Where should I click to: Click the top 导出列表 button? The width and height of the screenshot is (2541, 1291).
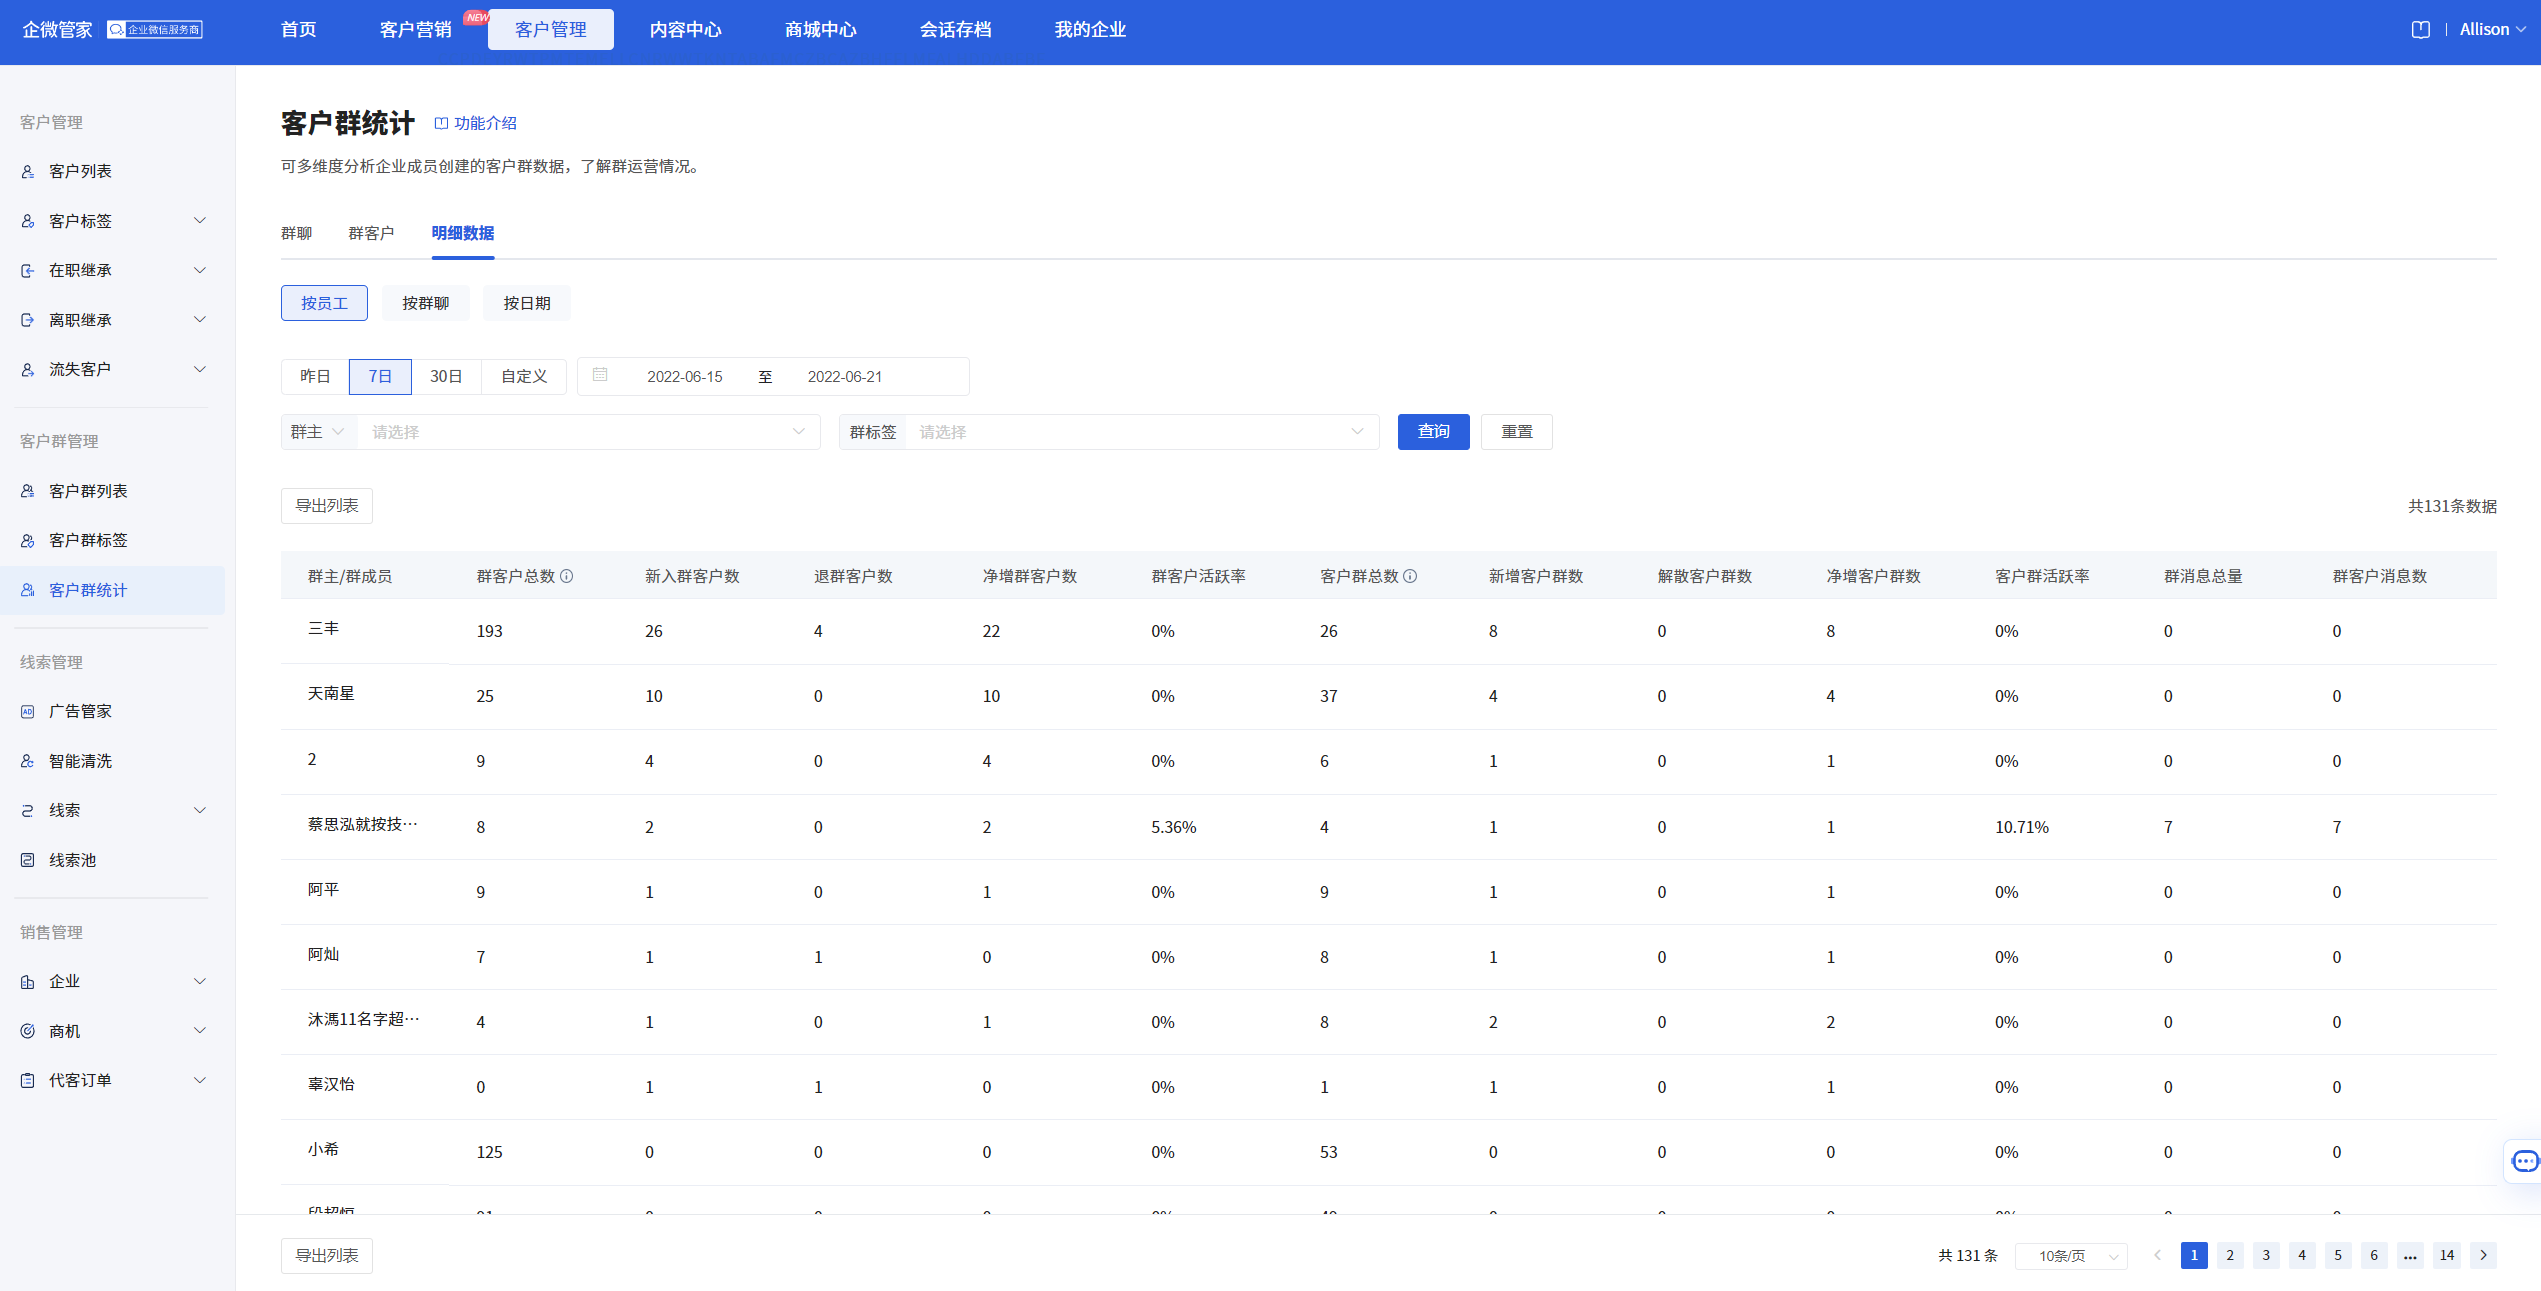327,506
